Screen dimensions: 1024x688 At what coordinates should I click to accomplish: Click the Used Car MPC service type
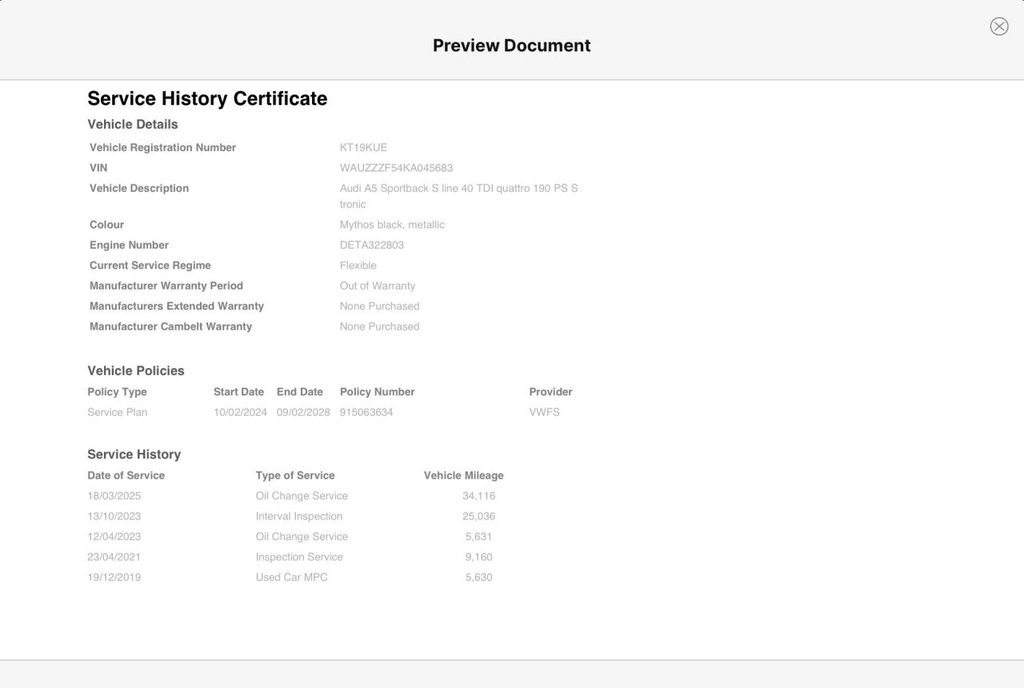pos(291,578)
